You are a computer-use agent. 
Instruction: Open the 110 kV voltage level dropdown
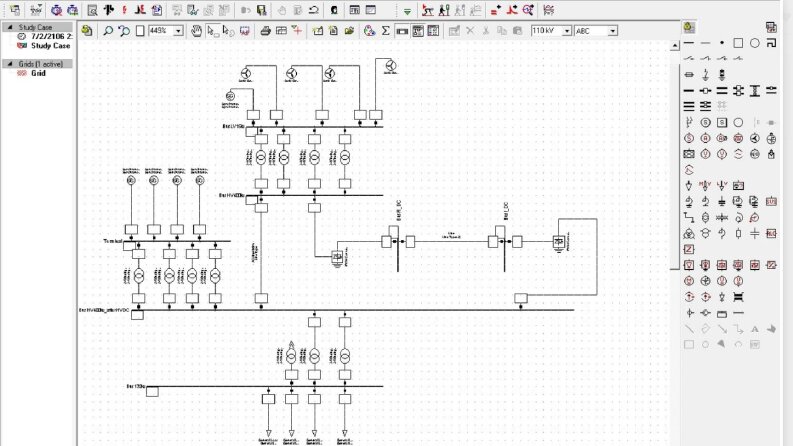pyautogui.click(x=567, y=31)
